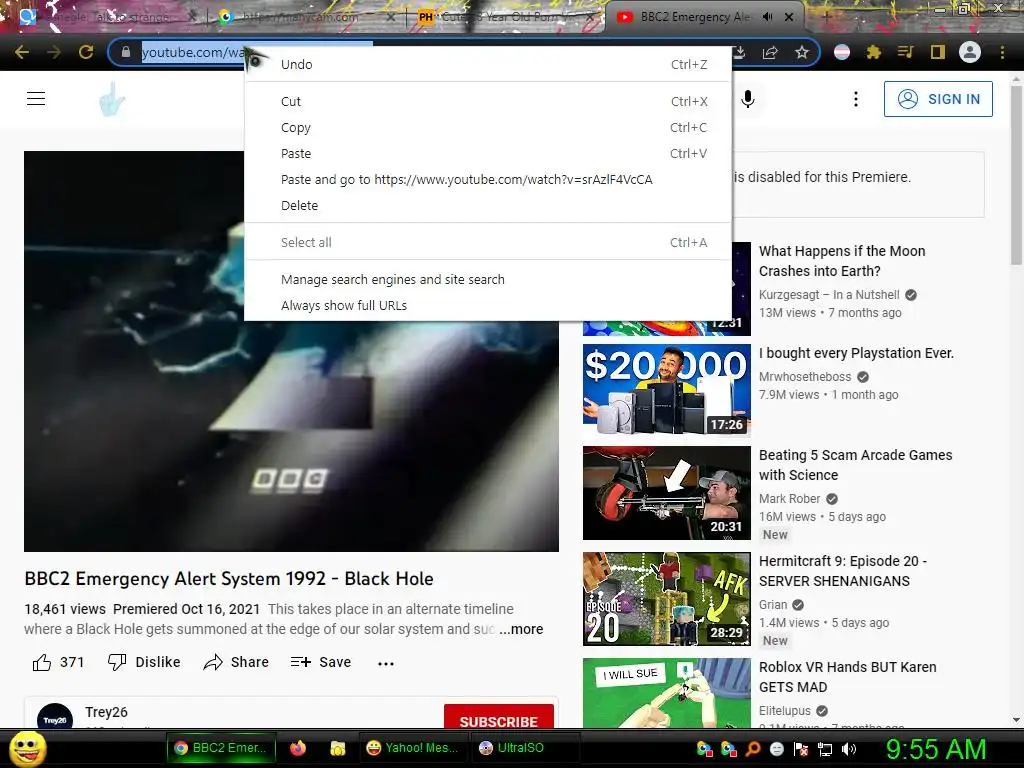Open Kurzgesagt – In a Nutshell channel
This screenshot has width=1024, height=768.
[x=829, y=295]
